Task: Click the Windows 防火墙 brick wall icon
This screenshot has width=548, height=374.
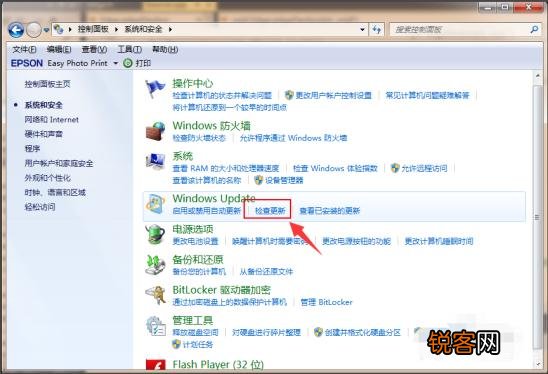Action: coord(156,131)
